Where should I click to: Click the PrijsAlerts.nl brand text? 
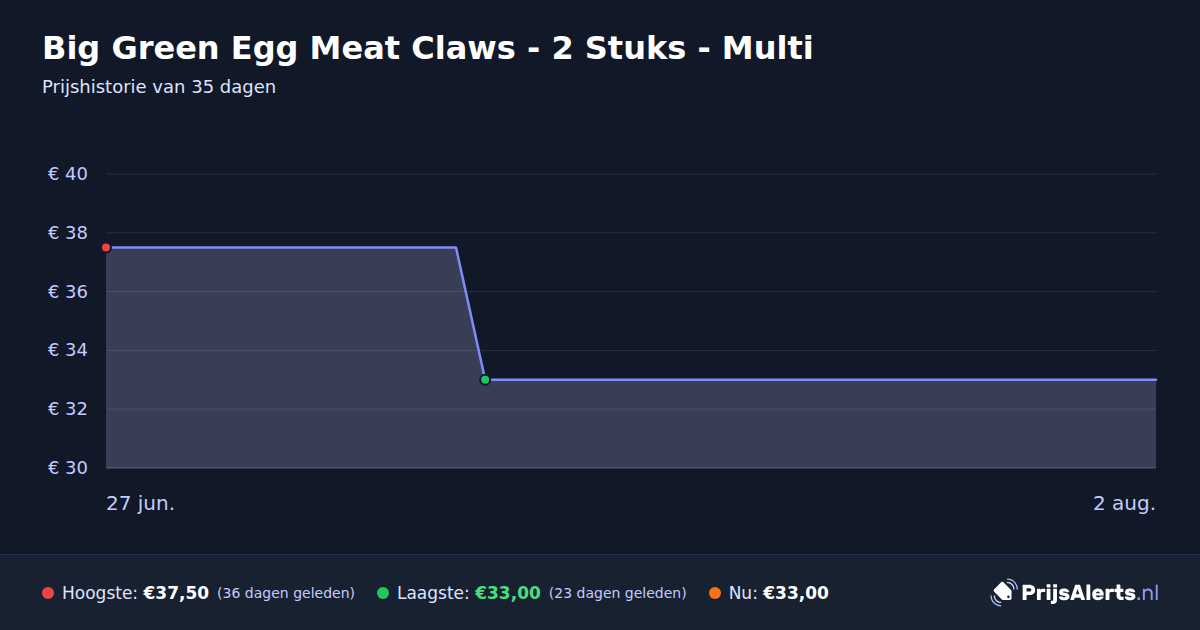click(1090, 593)
